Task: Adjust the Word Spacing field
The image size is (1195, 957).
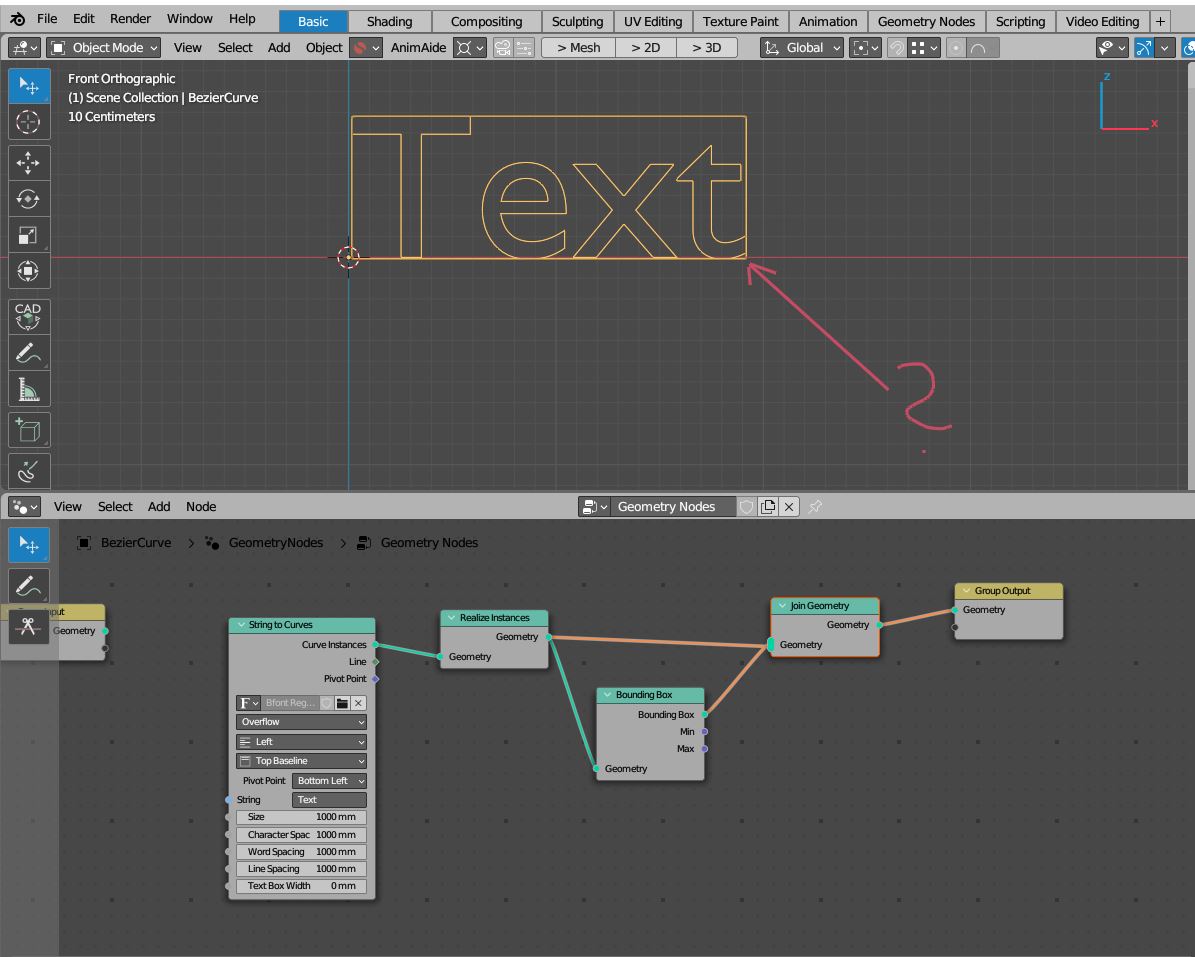Action: click(x=301, y=852)
